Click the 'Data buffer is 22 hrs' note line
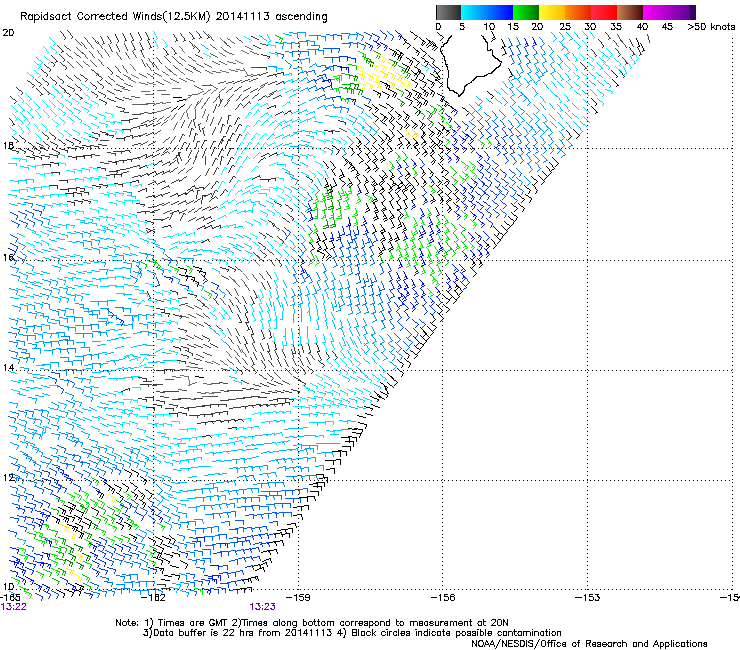 point(352,633)
